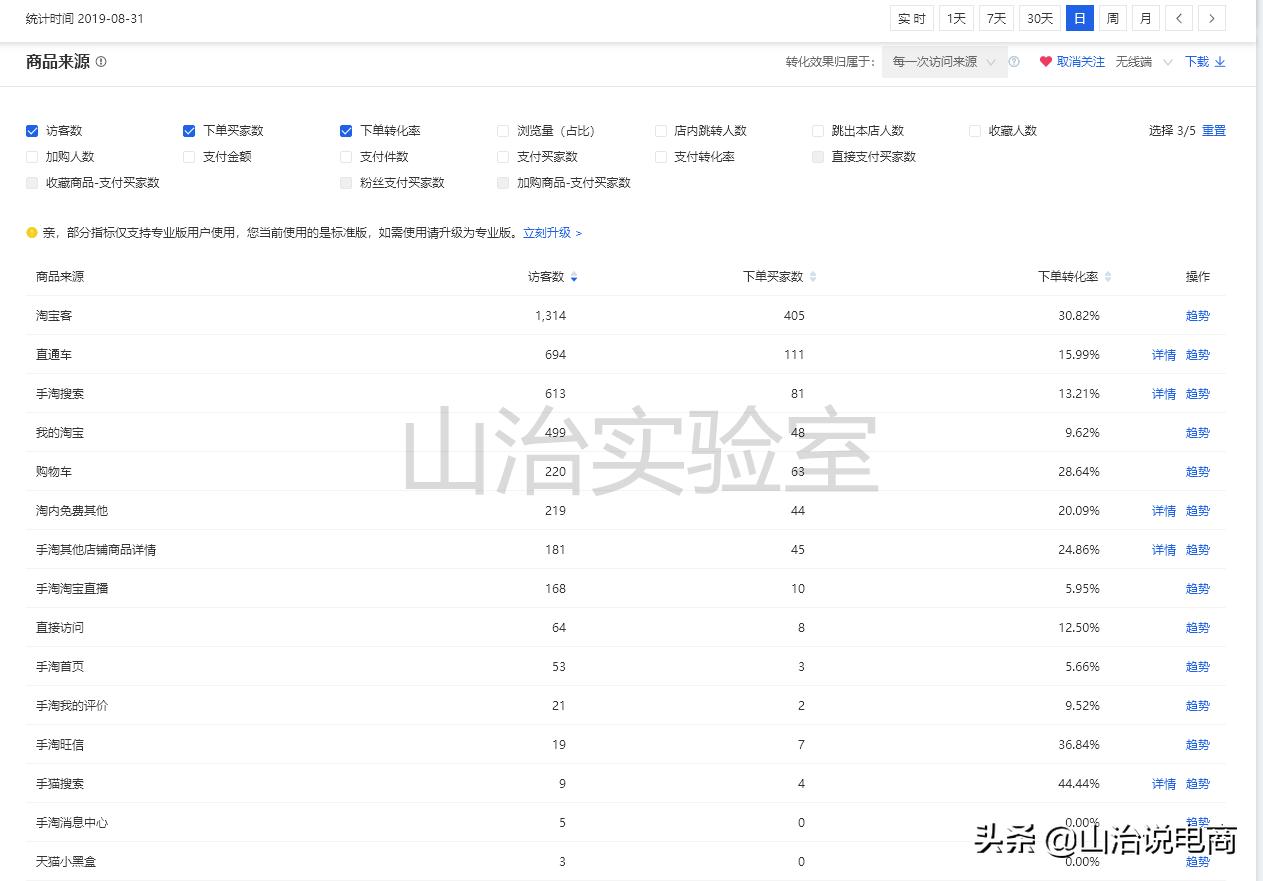Click the heart icon next to 取消关注
The image size is (1263, 881).
point(1046,61)
